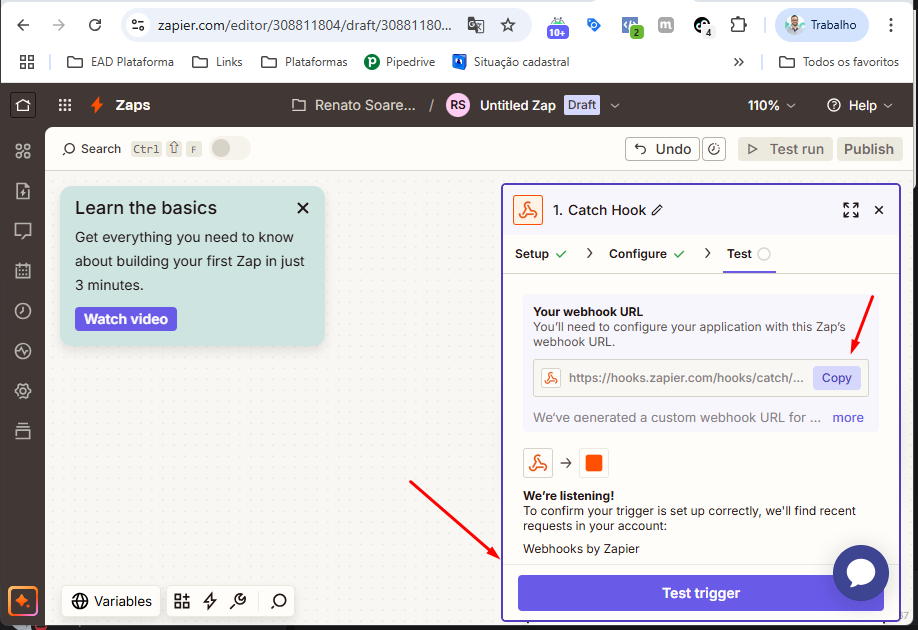Open the Trabalho Chrome profile

[x=821, y=25]
